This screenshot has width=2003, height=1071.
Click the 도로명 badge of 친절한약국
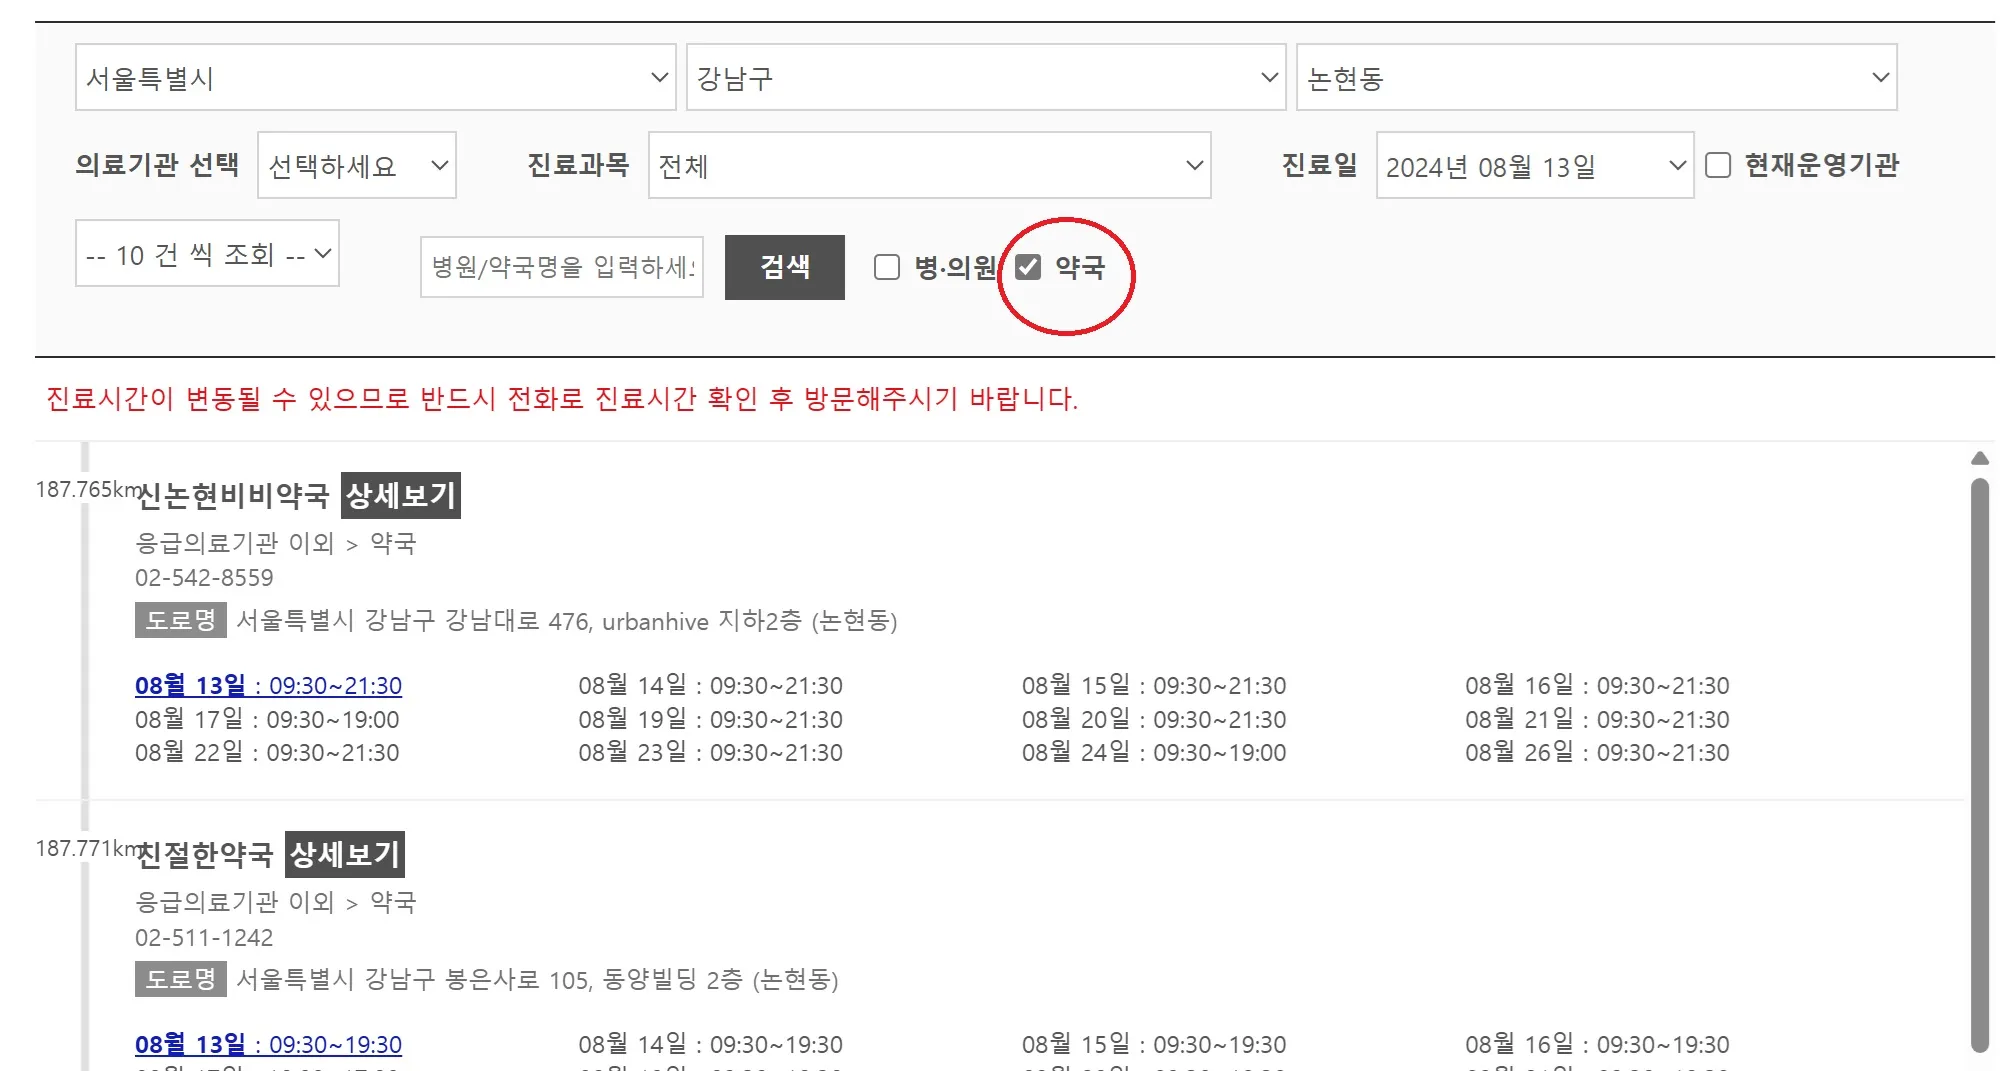click(181, 979)
